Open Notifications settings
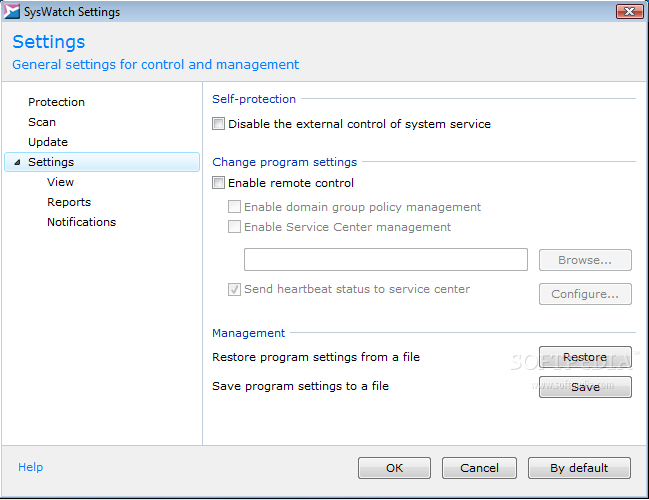Image resolution: width=649 pixels, height=500 pixels. [x=82, y=222]
